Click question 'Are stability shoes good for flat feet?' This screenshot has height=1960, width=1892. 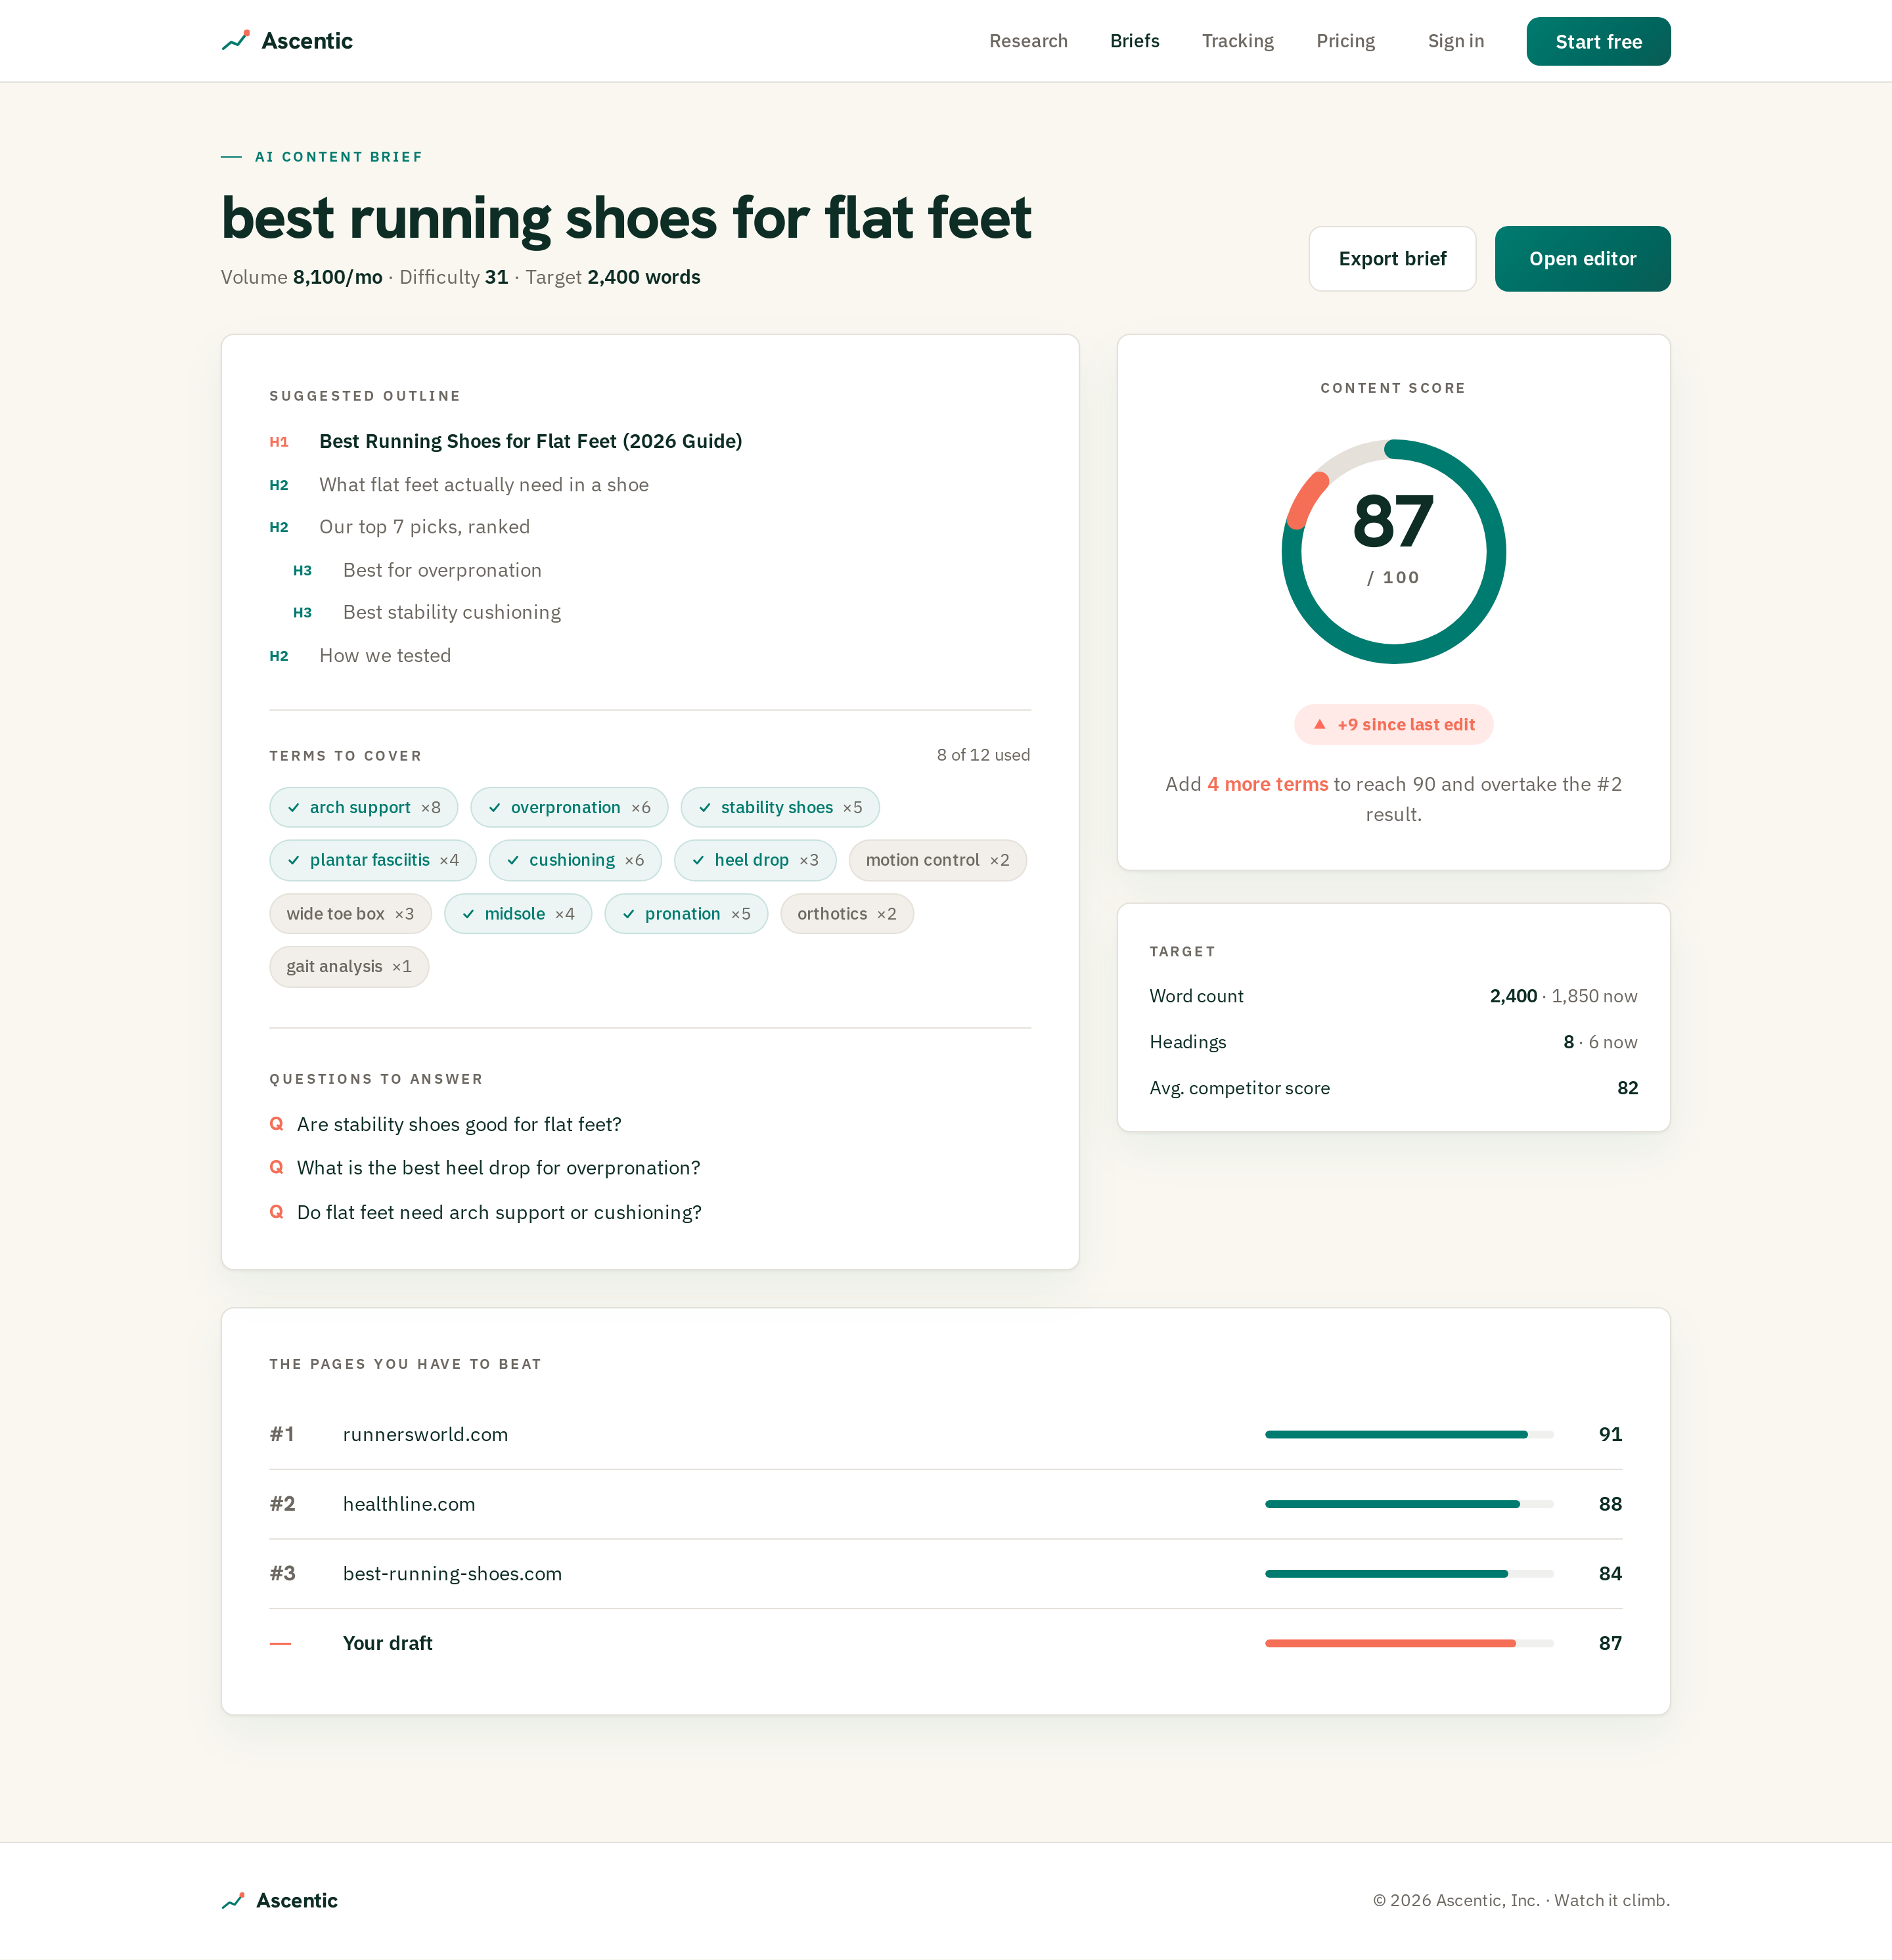[x=459, y=1124]
